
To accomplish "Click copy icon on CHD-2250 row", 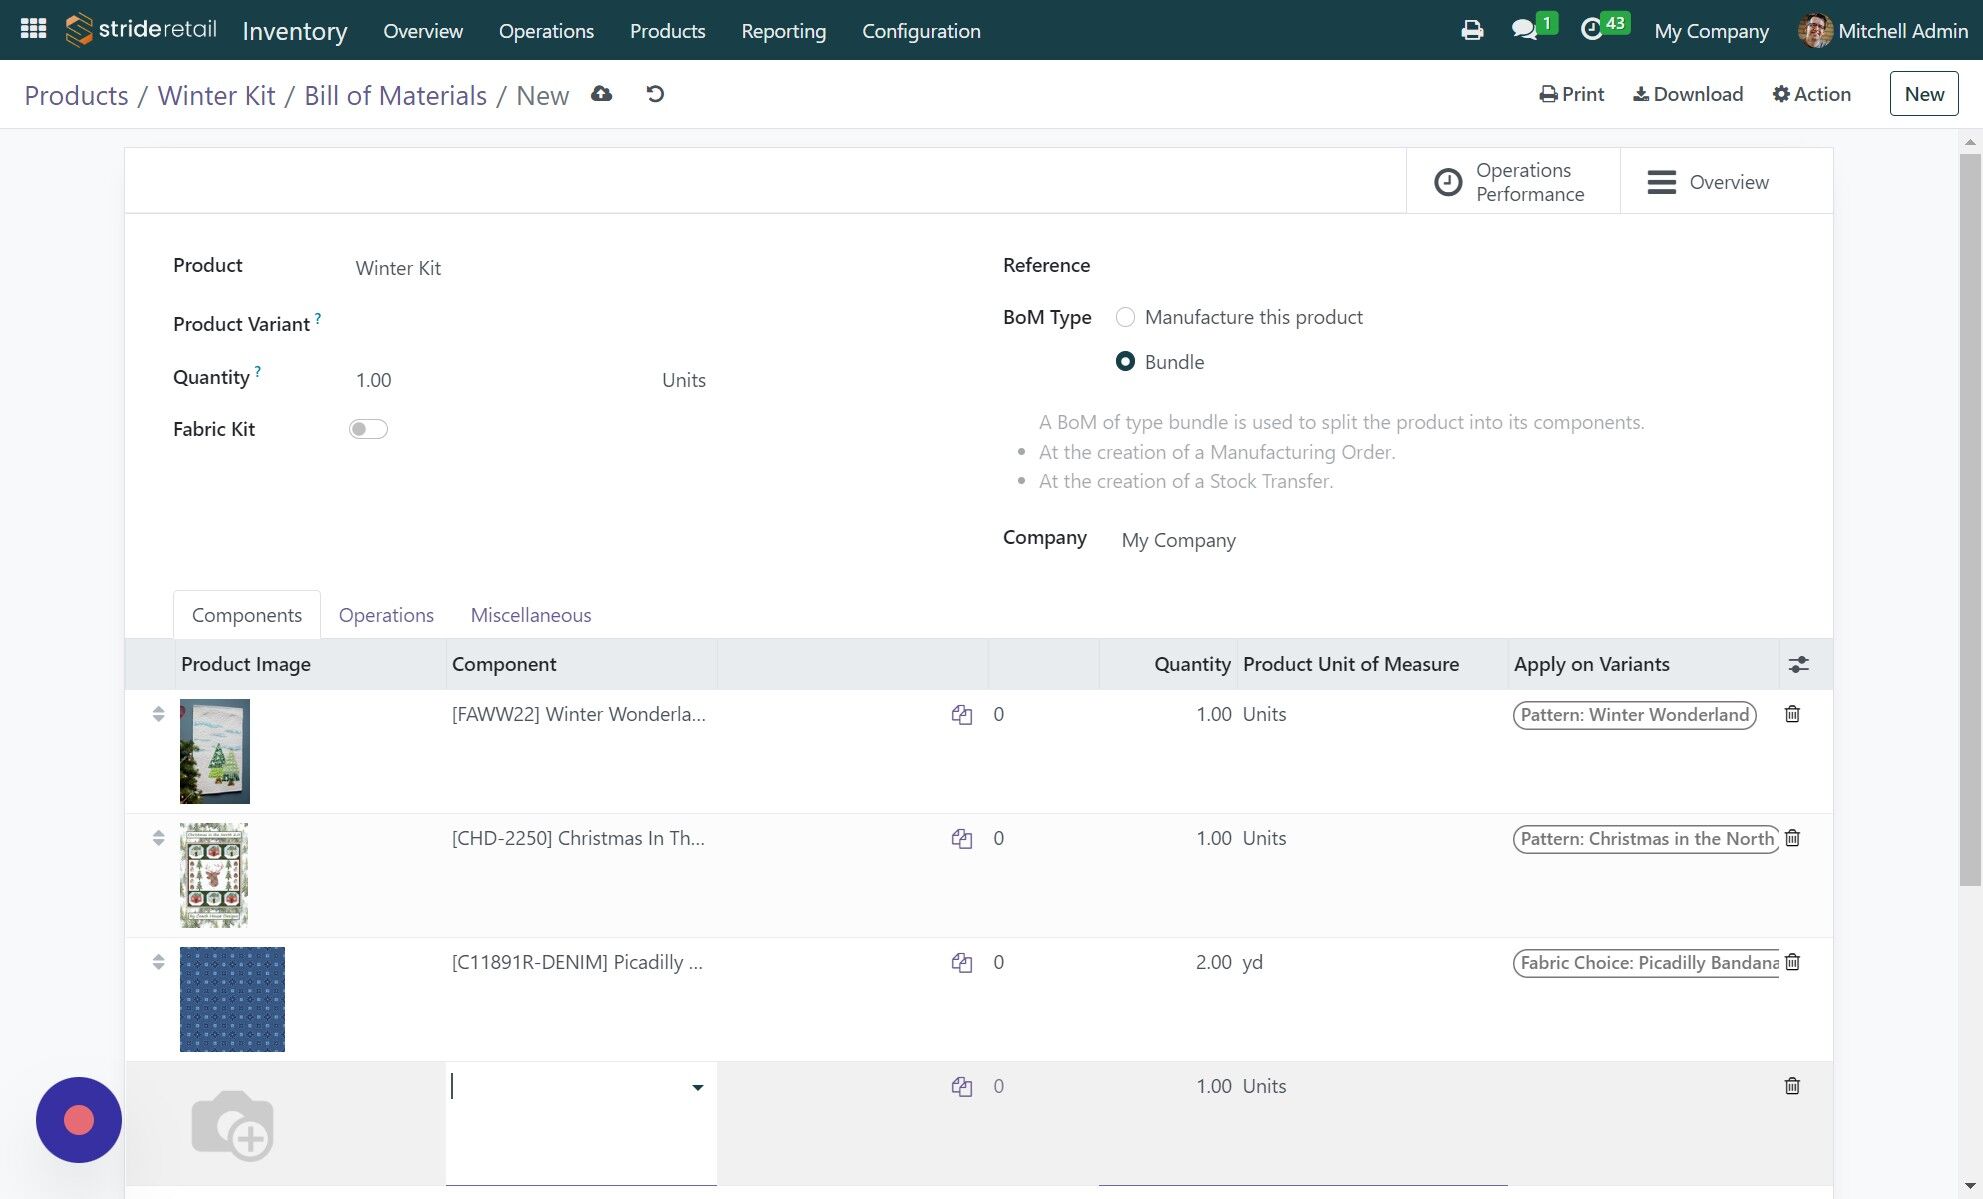I will 962,838.
